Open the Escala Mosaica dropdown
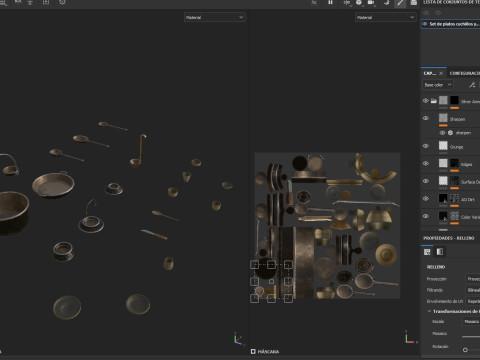The width and height of the screenshot is (480, 360). coord(471,322)
